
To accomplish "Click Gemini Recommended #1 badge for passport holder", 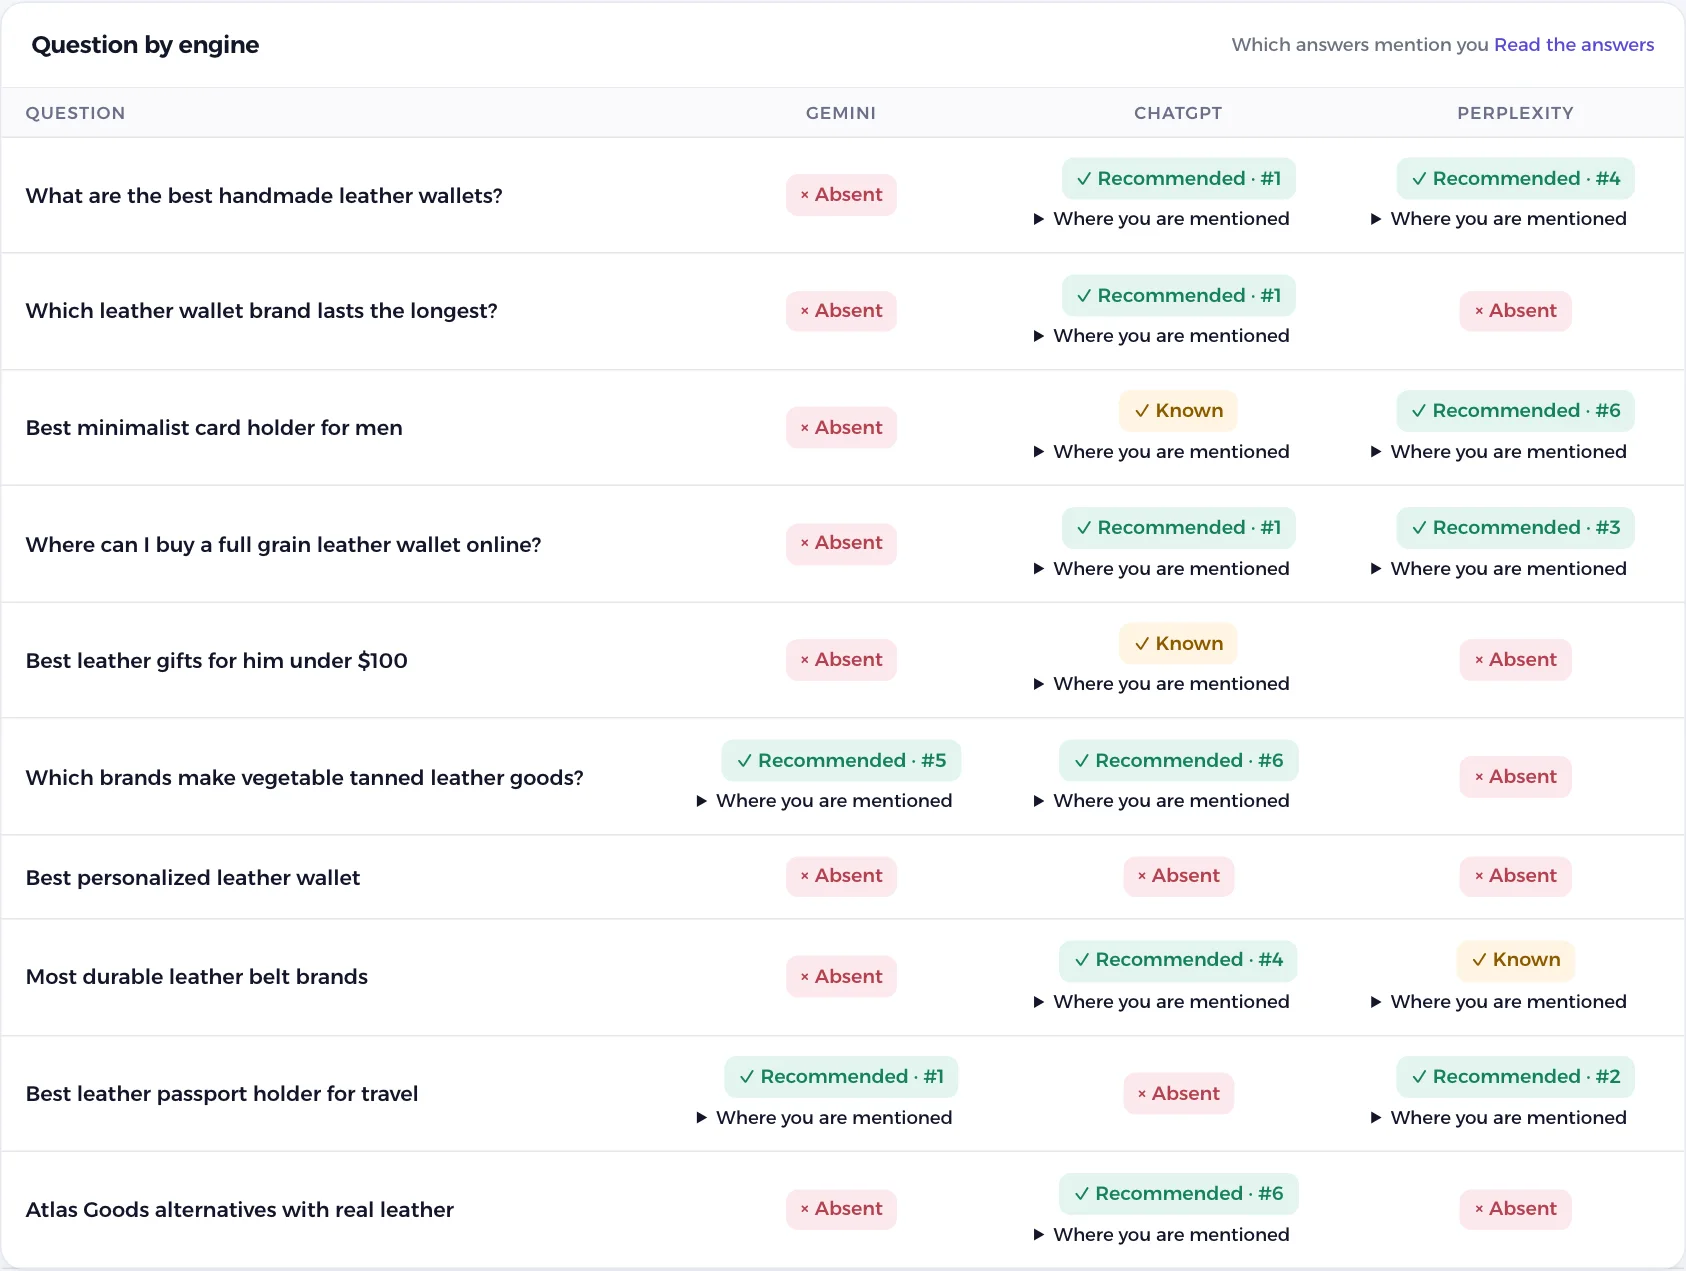I will [841, 1076].
